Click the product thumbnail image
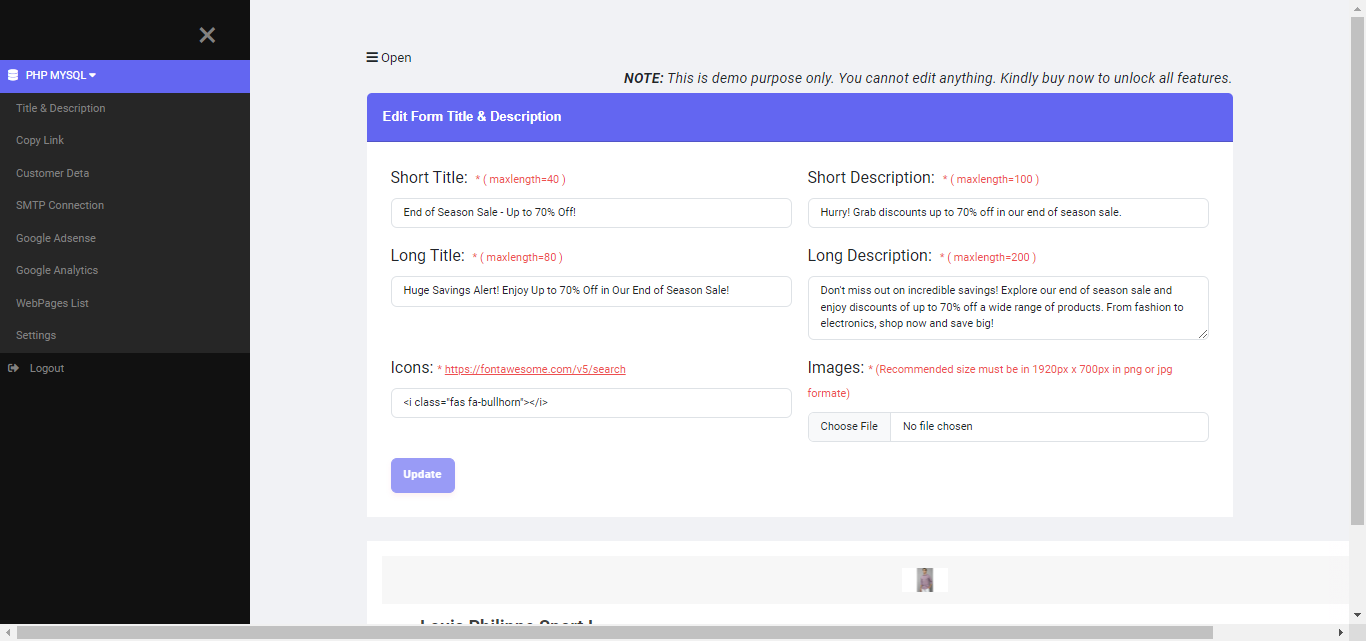Image resolution: width=1366 pixels, height=641 pixels. (925, 580)
